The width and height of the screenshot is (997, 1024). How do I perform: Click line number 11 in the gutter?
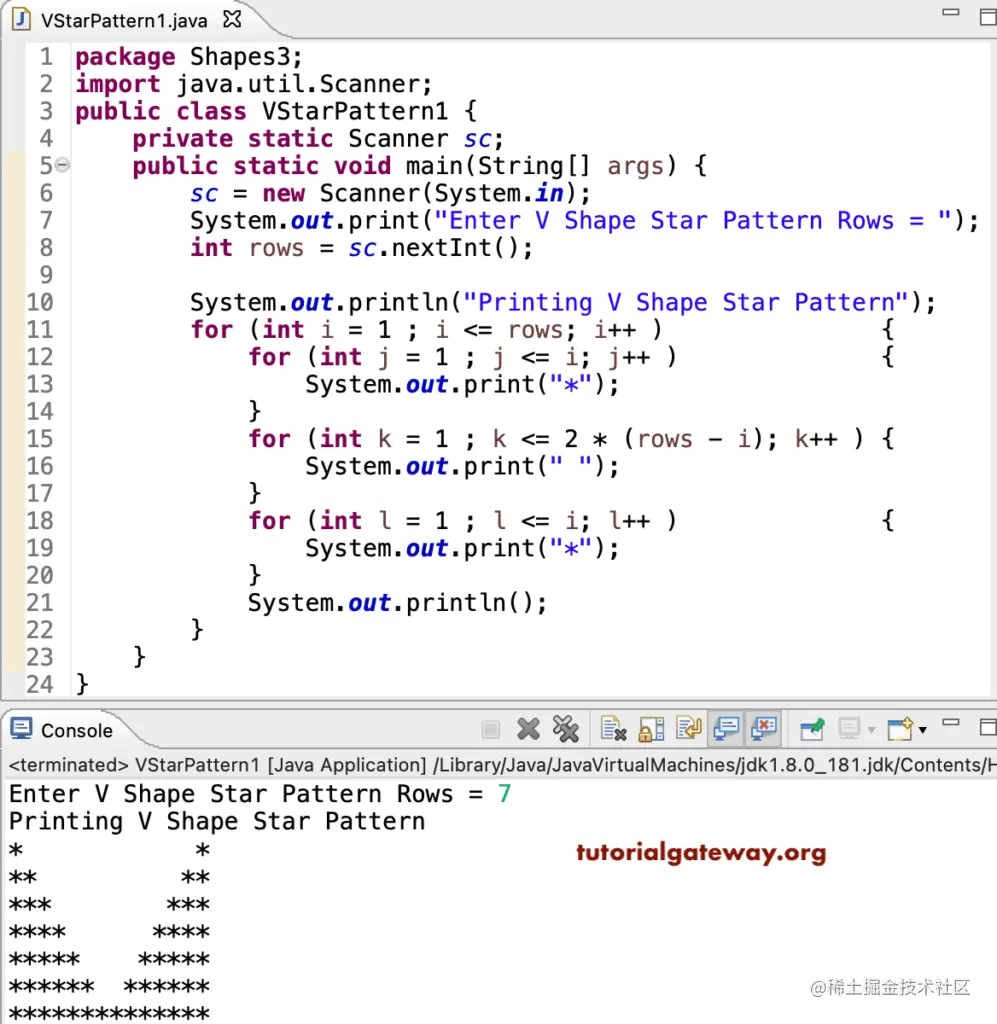click(40, 330)
